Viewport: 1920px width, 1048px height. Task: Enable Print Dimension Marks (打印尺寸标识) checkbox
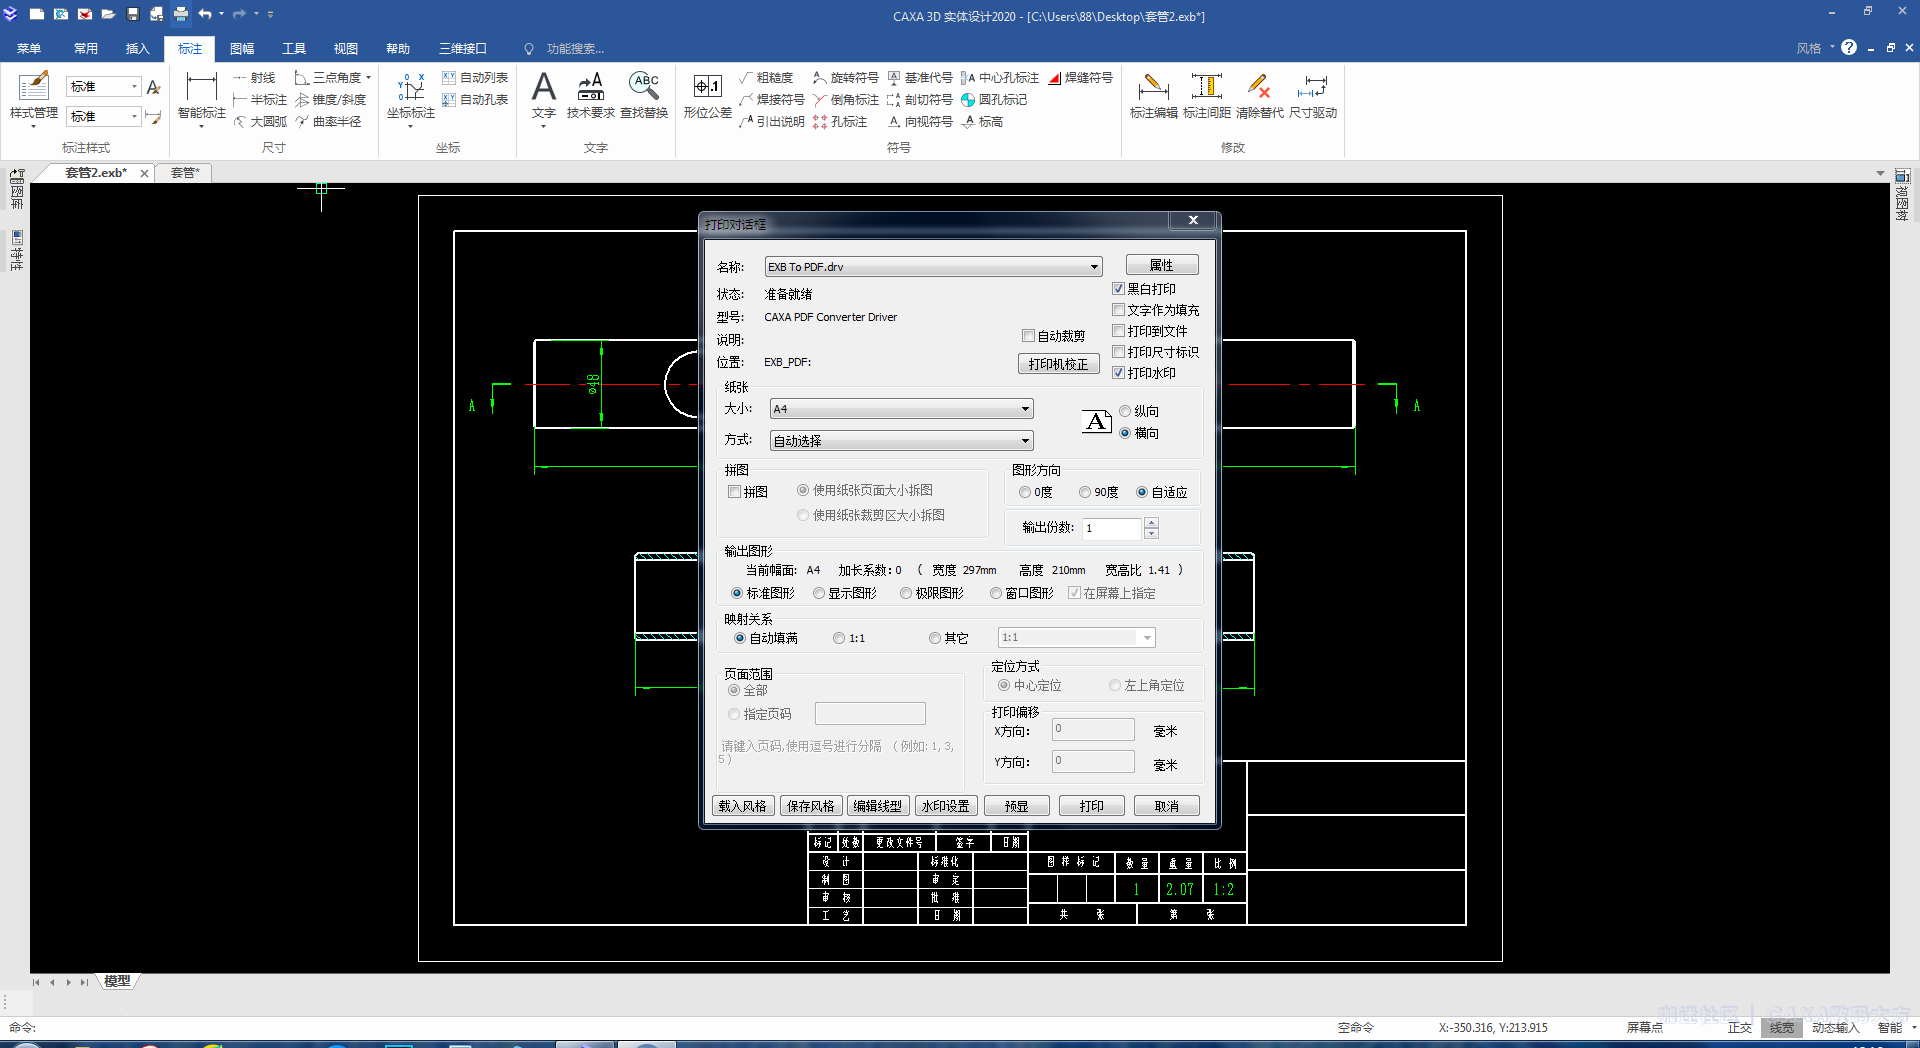point(1119,352)
